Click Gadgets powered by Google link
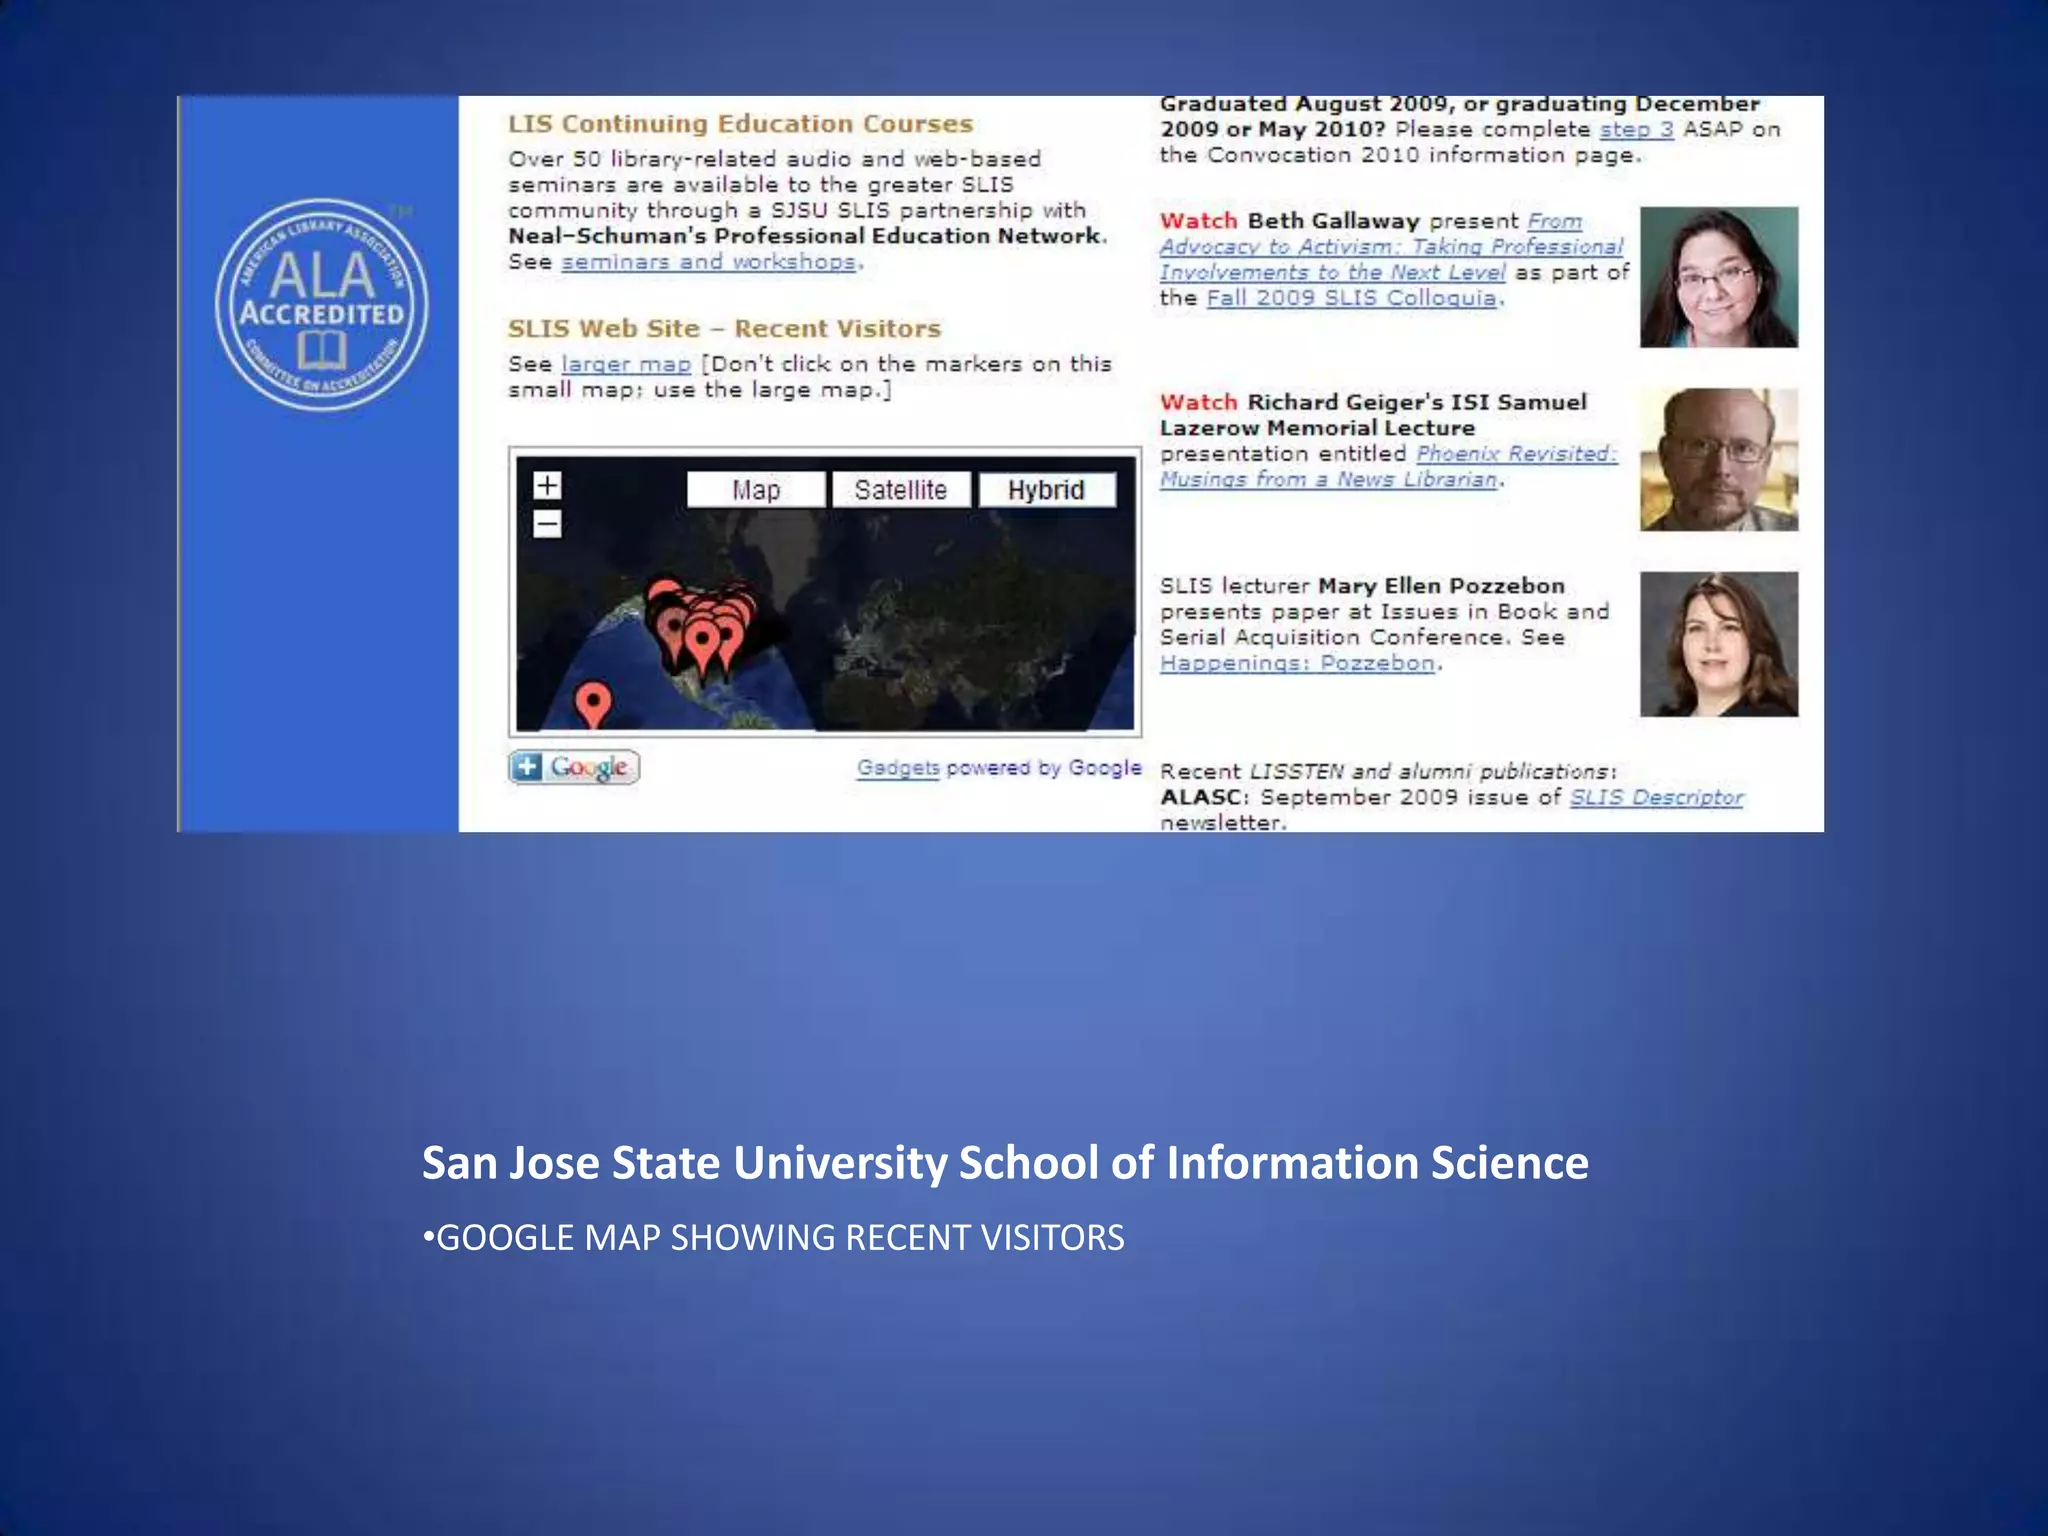Viewport: 2048px width, 1536px height. 999,768
